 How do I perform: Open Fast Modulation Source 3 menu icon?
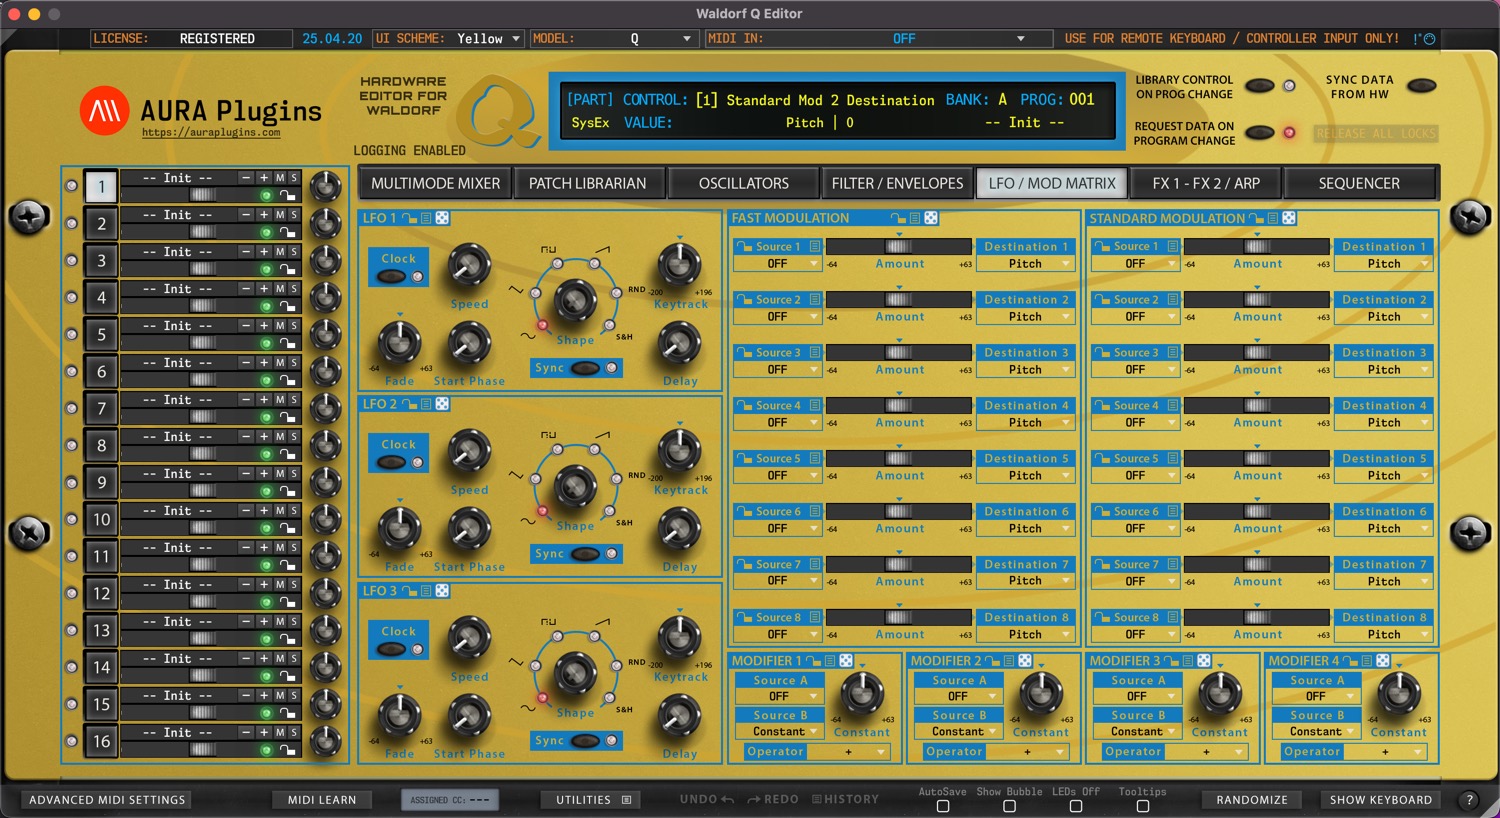pyautogui.click(x=815, y=353)
